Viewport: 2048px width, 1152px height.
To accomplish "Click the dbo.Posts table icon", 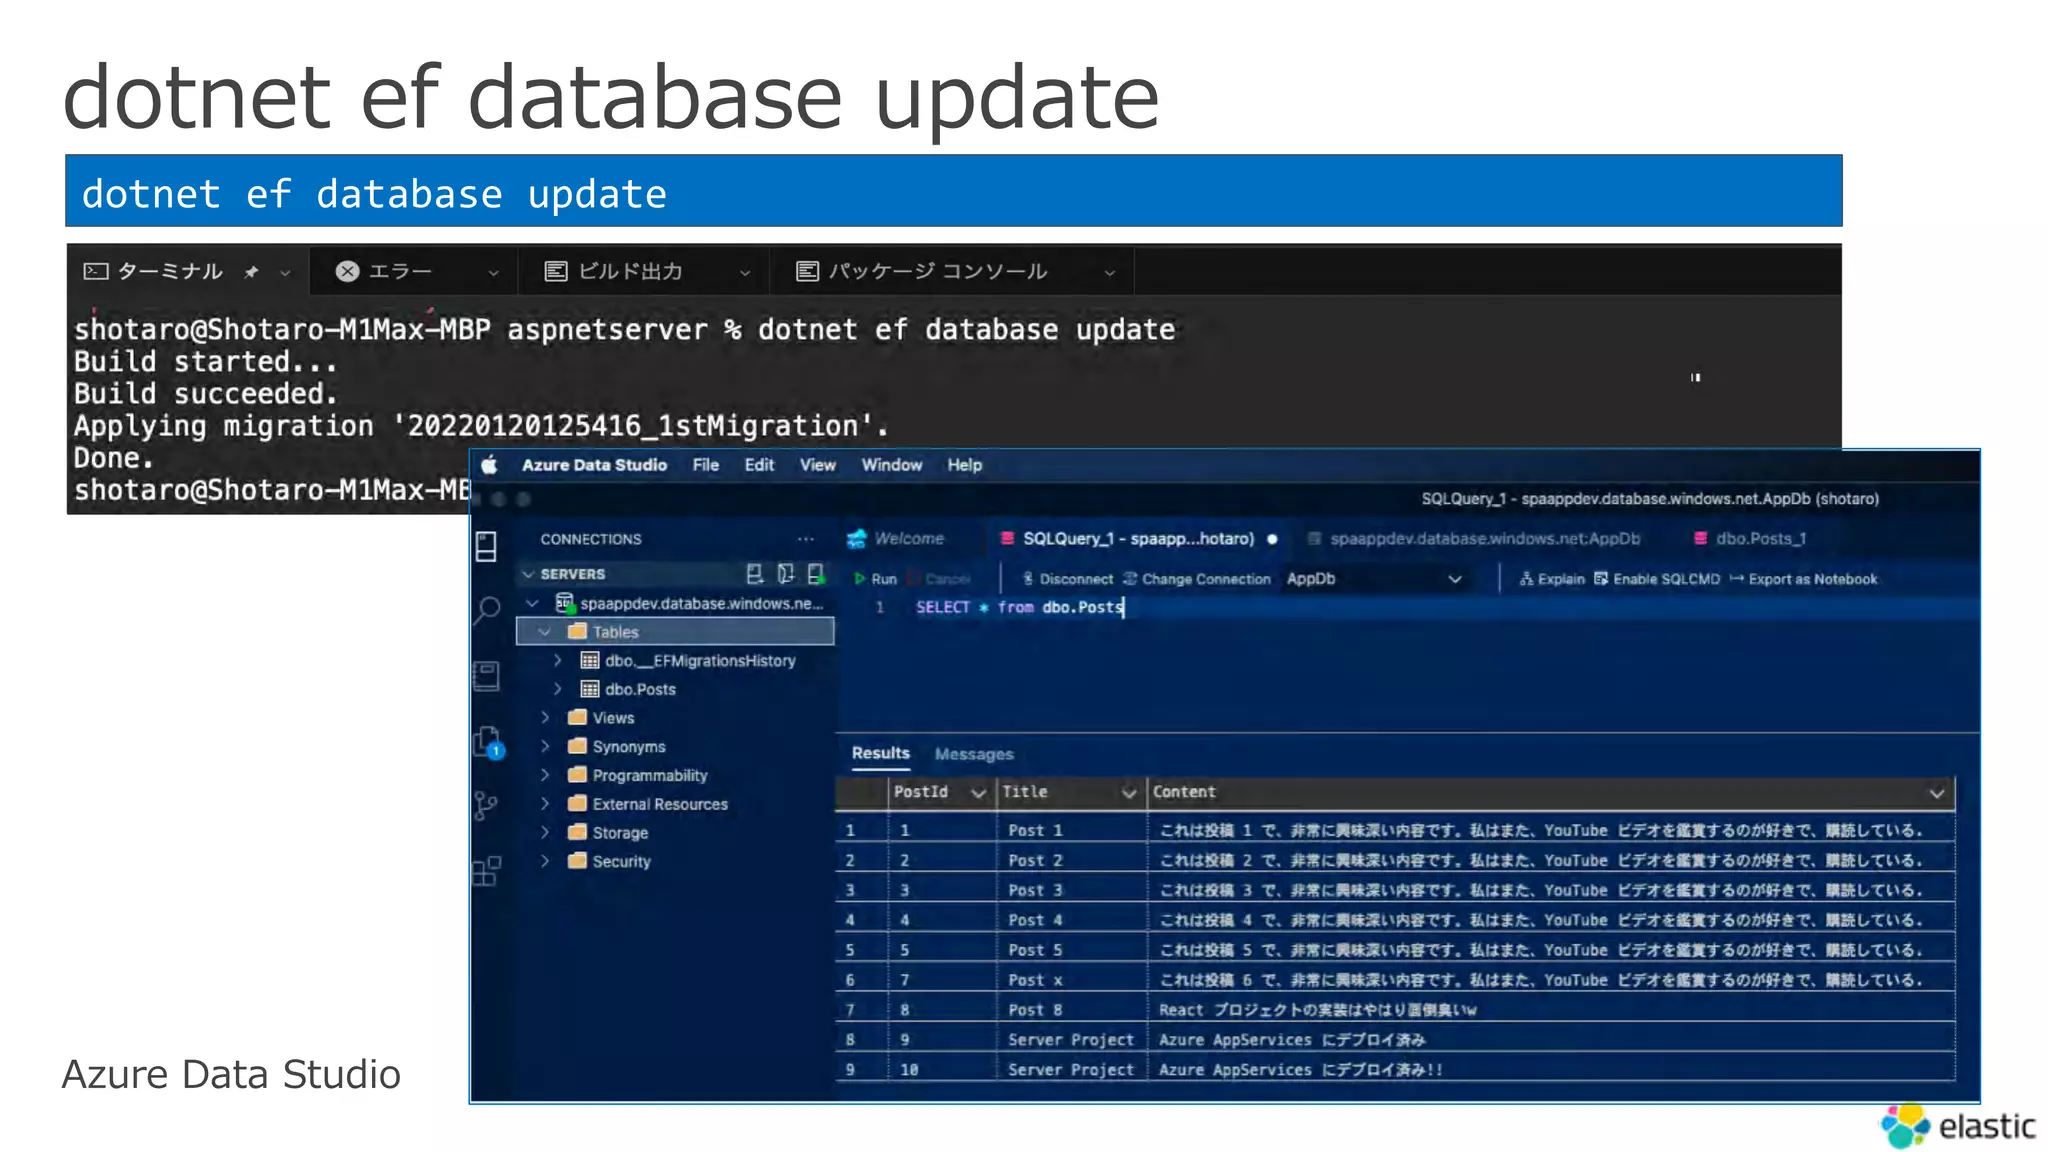I will 590,689.
